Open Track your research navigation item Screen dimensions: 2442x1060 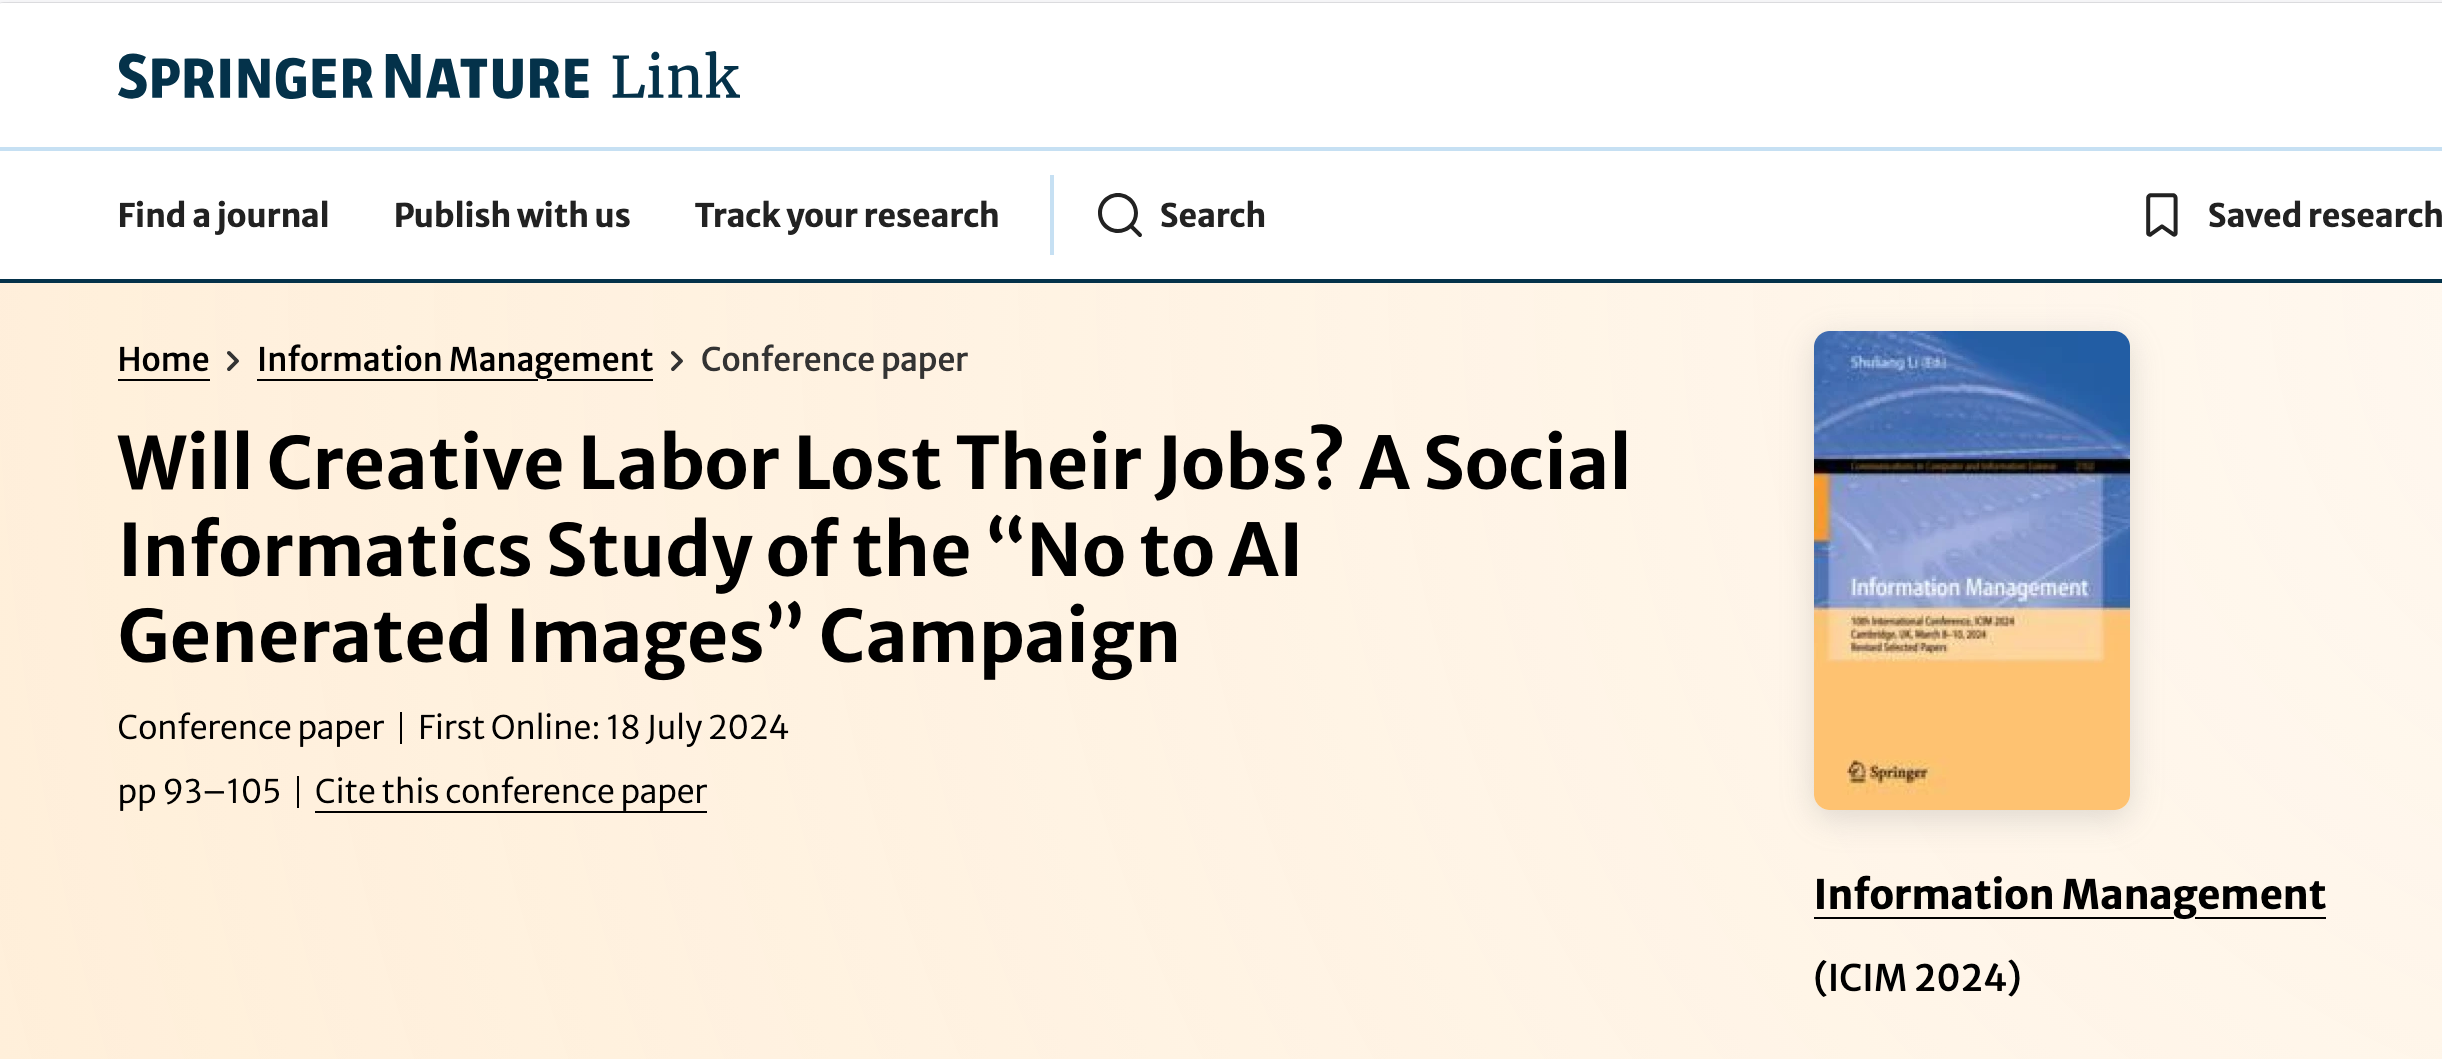[x=847, y=215]
